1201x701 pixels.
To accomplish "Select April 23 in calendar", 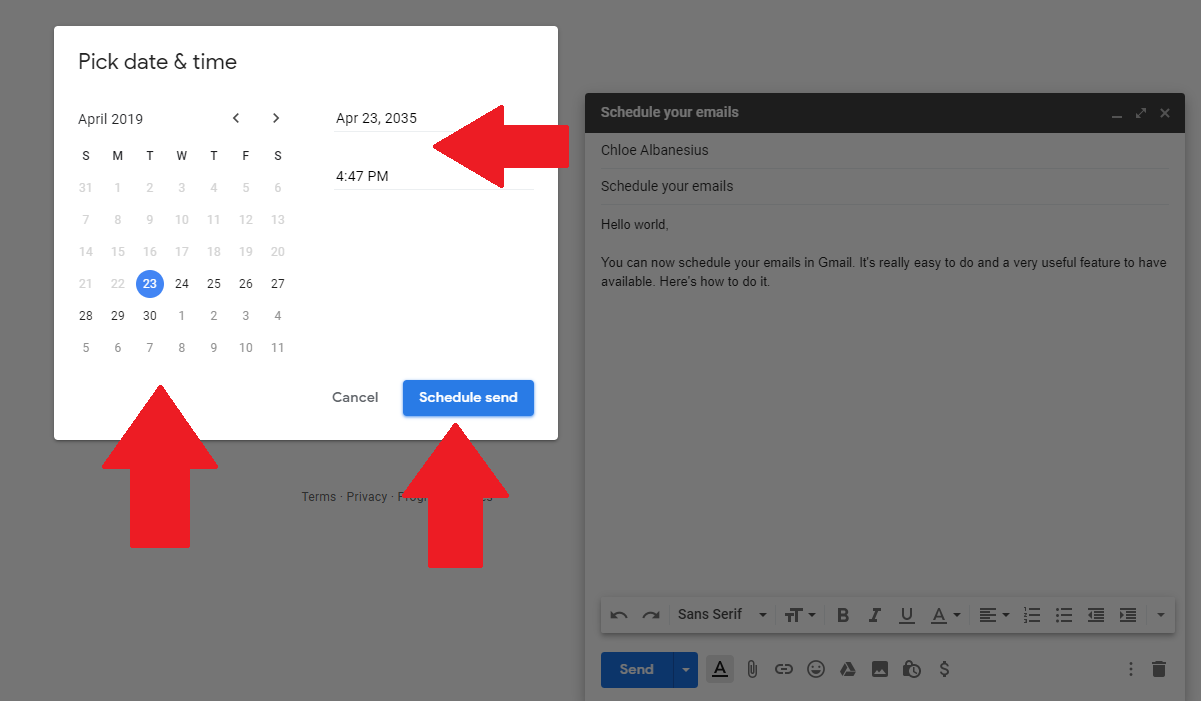I will click(x=150, y=284).
